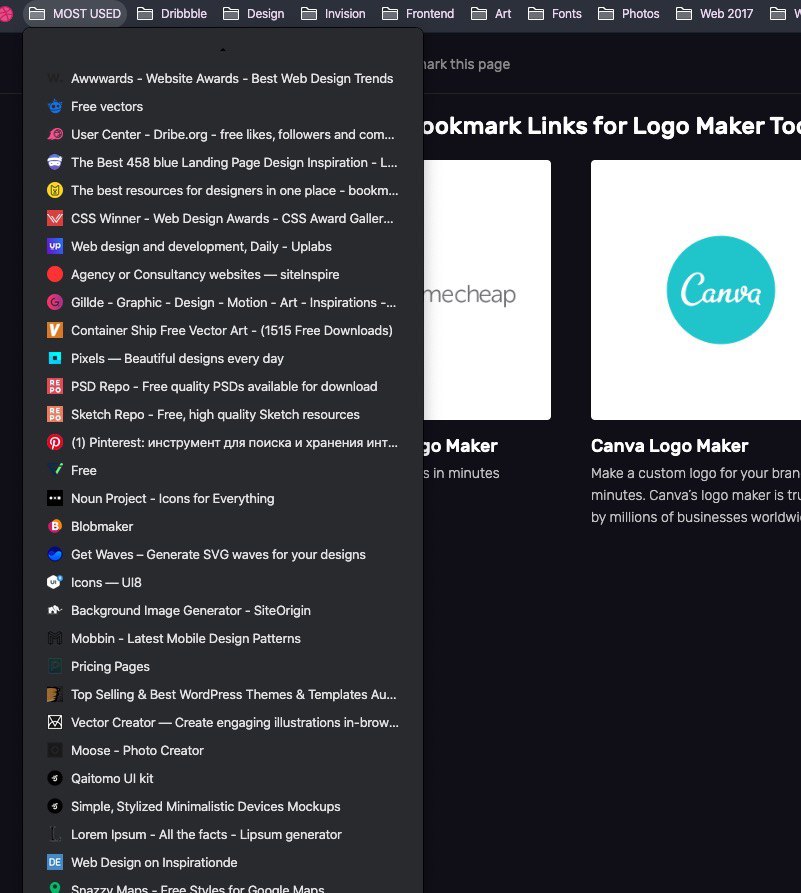
Task: Open the Canva Logo Maker title link
Action: click(669, 446)
